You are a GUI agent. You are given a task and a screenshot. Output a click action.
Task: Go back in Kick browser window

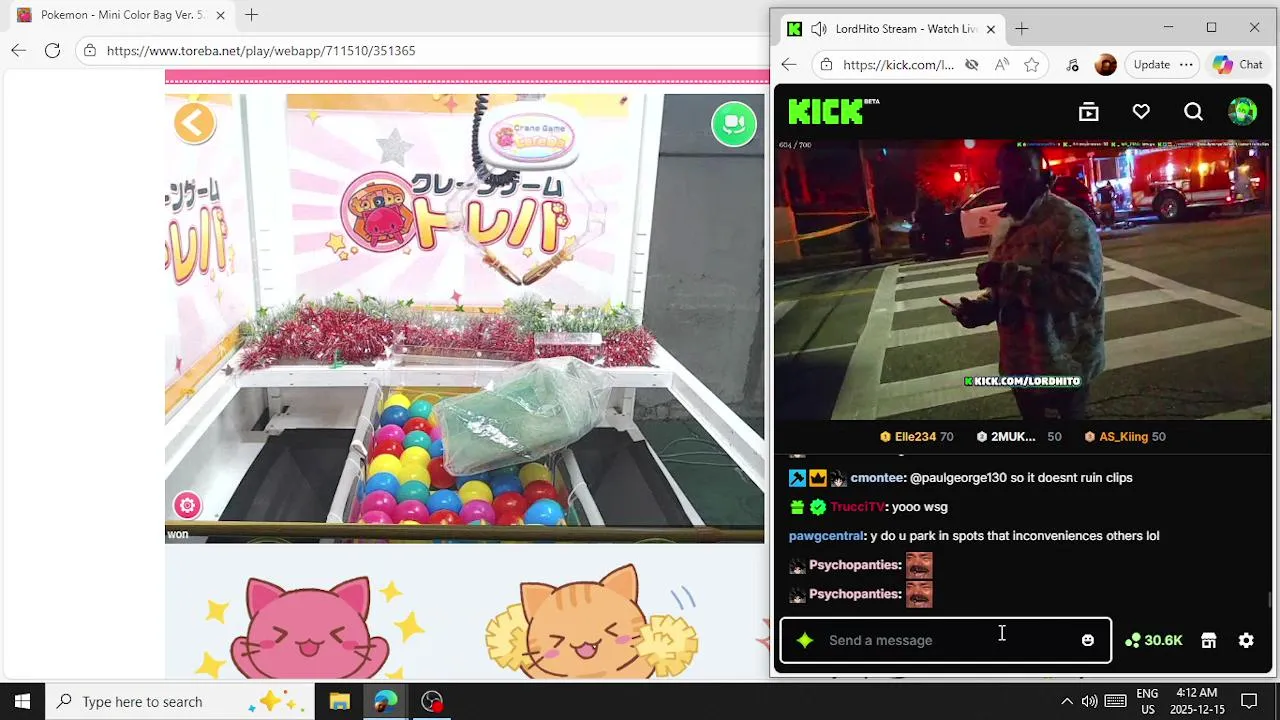(789, 65)
